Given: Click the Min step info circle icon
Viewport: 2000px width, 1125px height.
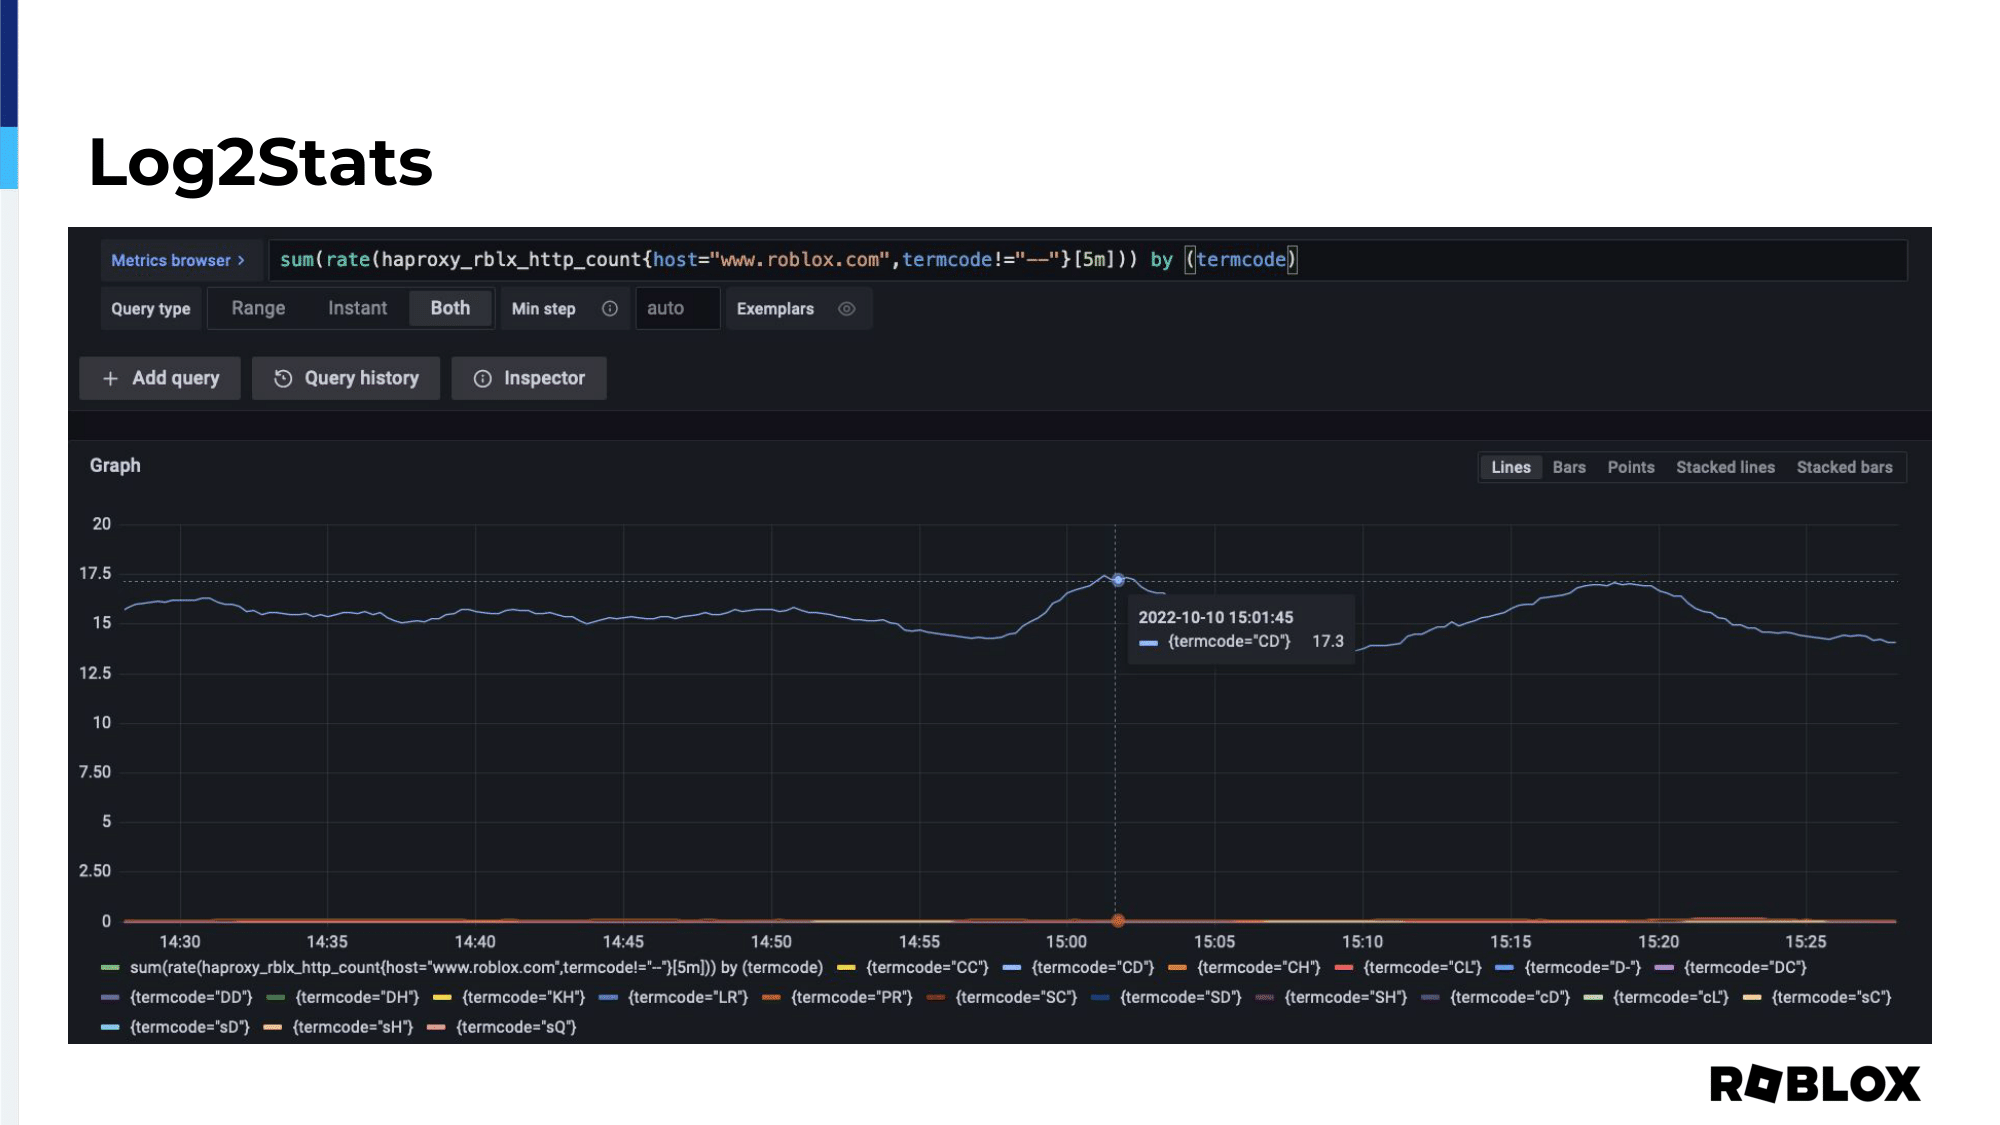Looking at the screenshot, I should pyautogui.click(x=609, y=308).
